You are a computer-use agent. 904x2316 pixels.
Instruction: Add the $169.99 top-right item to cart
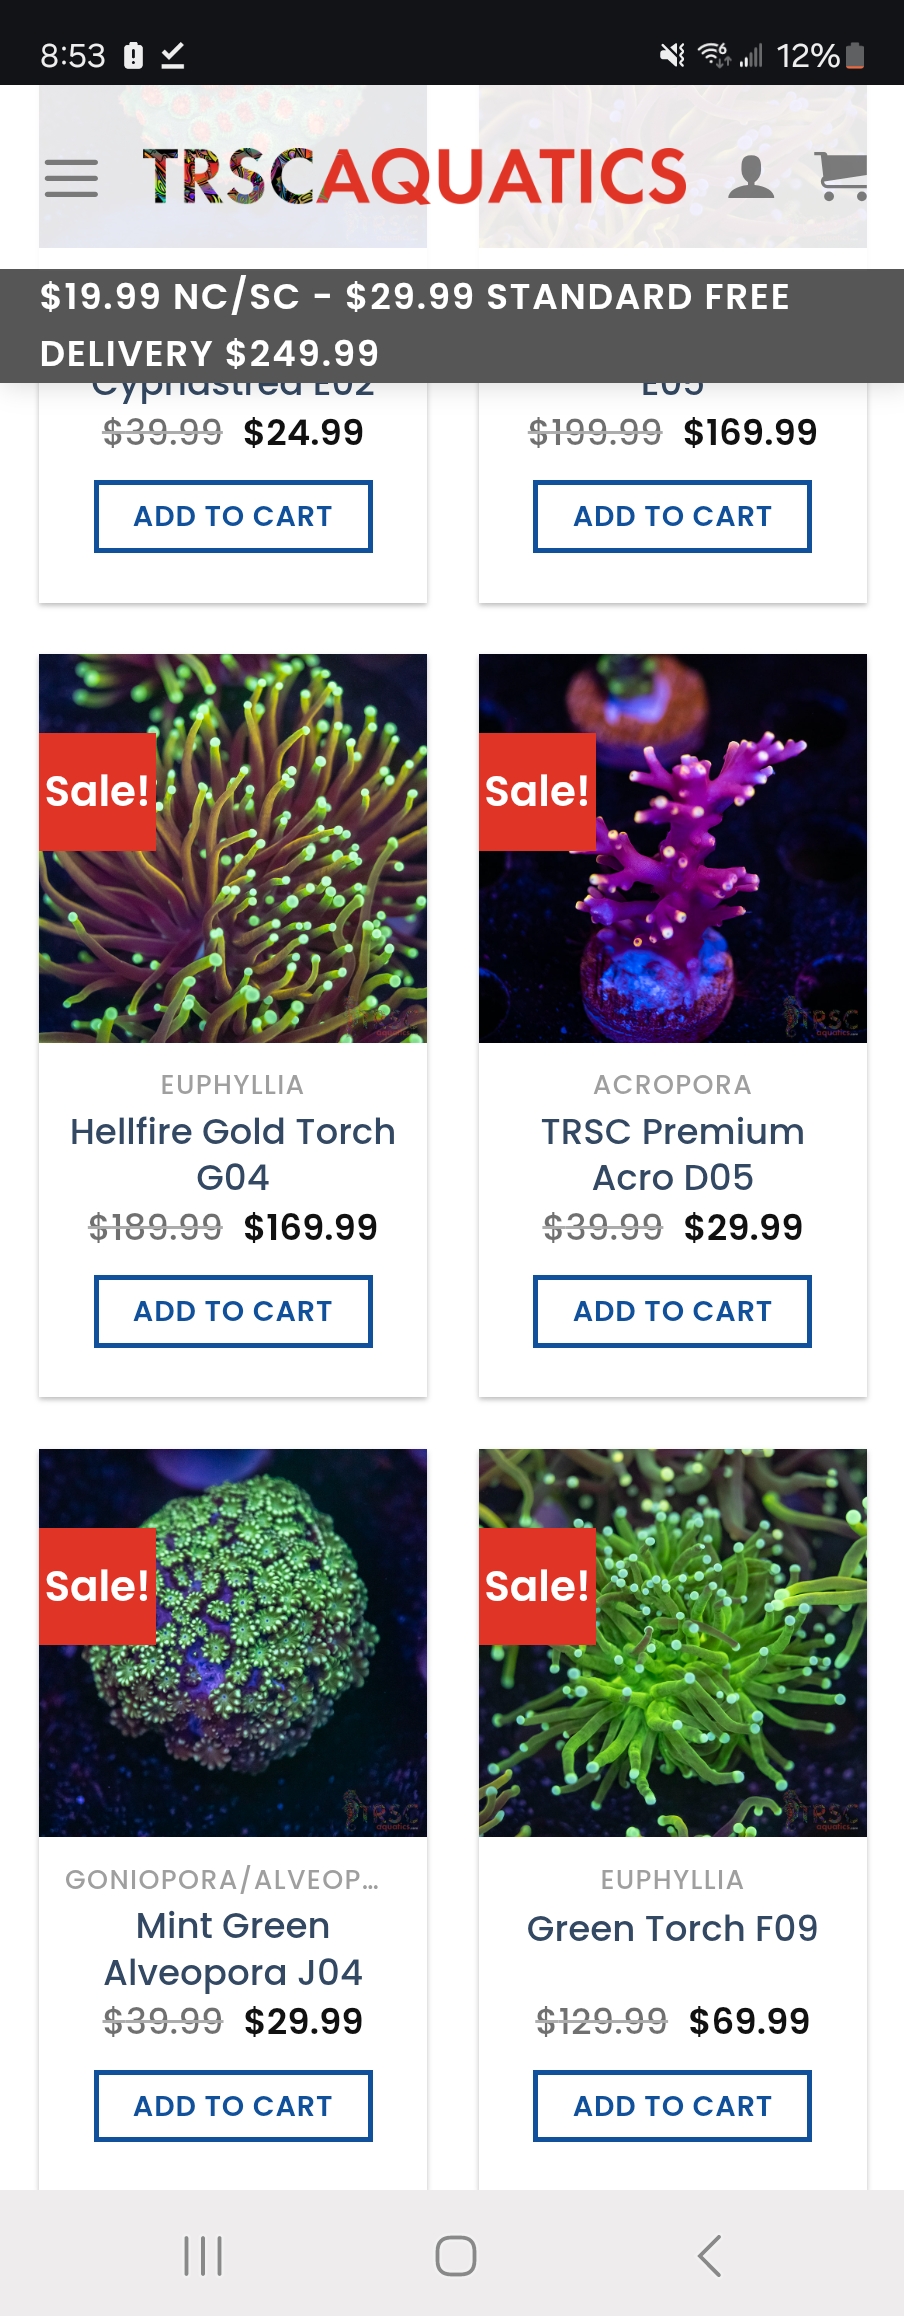(672, 516)
